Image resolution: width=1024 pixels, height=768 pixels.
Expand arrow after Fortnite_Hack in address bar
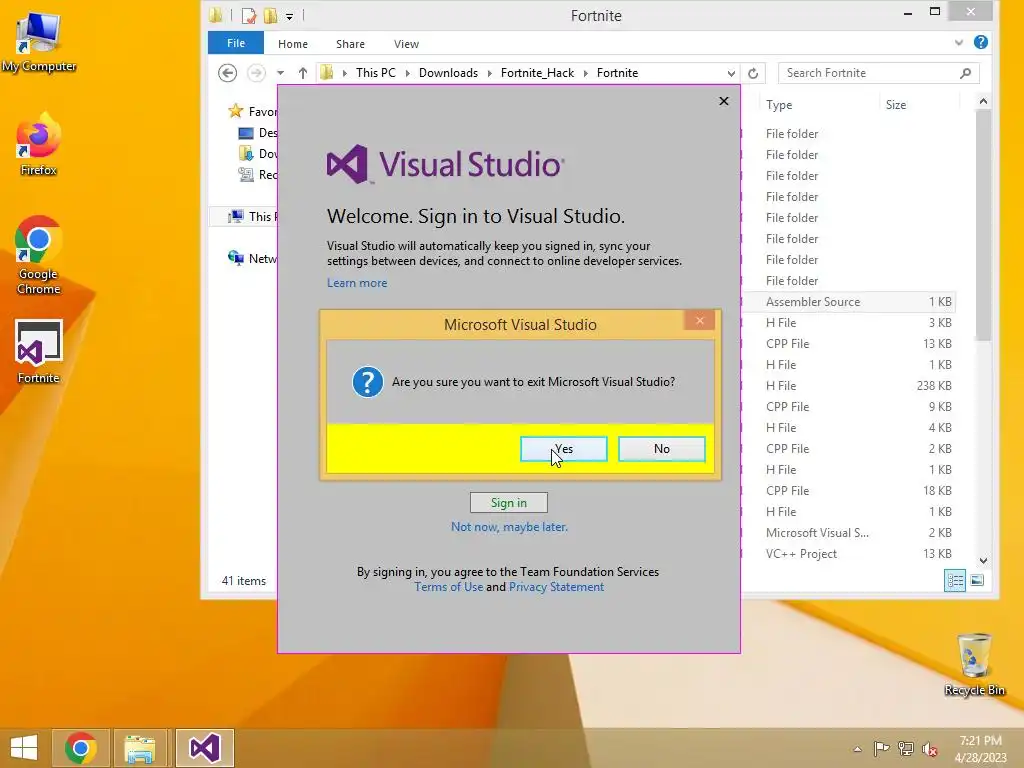(x=585, y=73)
